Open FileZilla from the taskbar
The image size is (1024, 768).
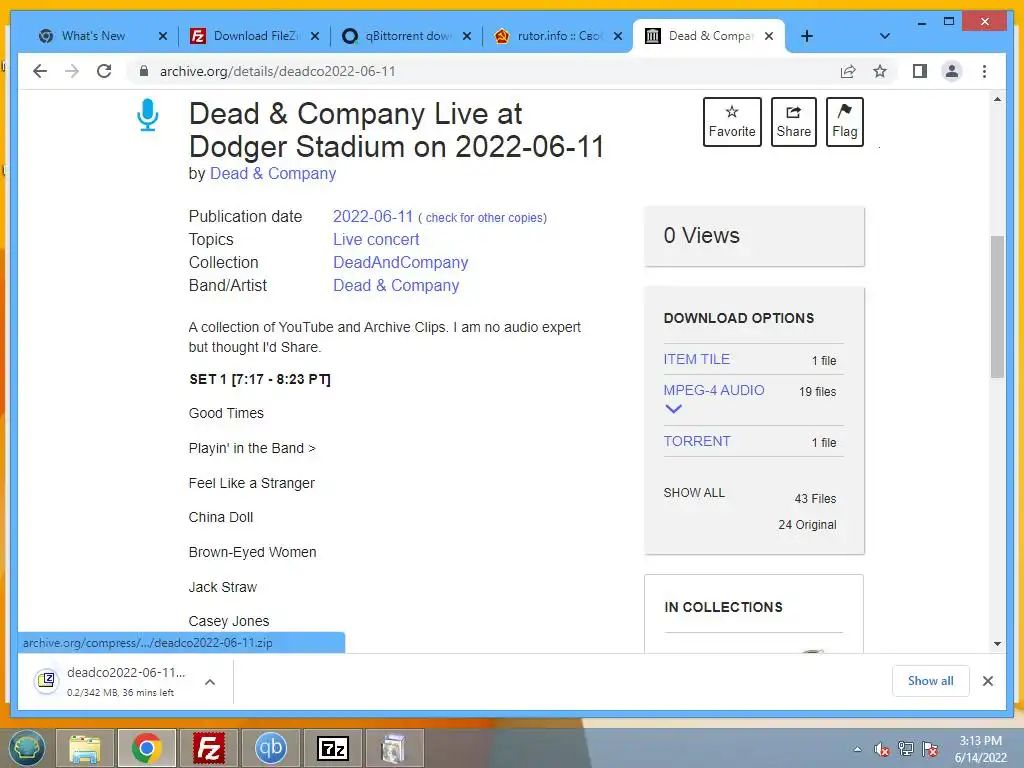tap(209, 748)
